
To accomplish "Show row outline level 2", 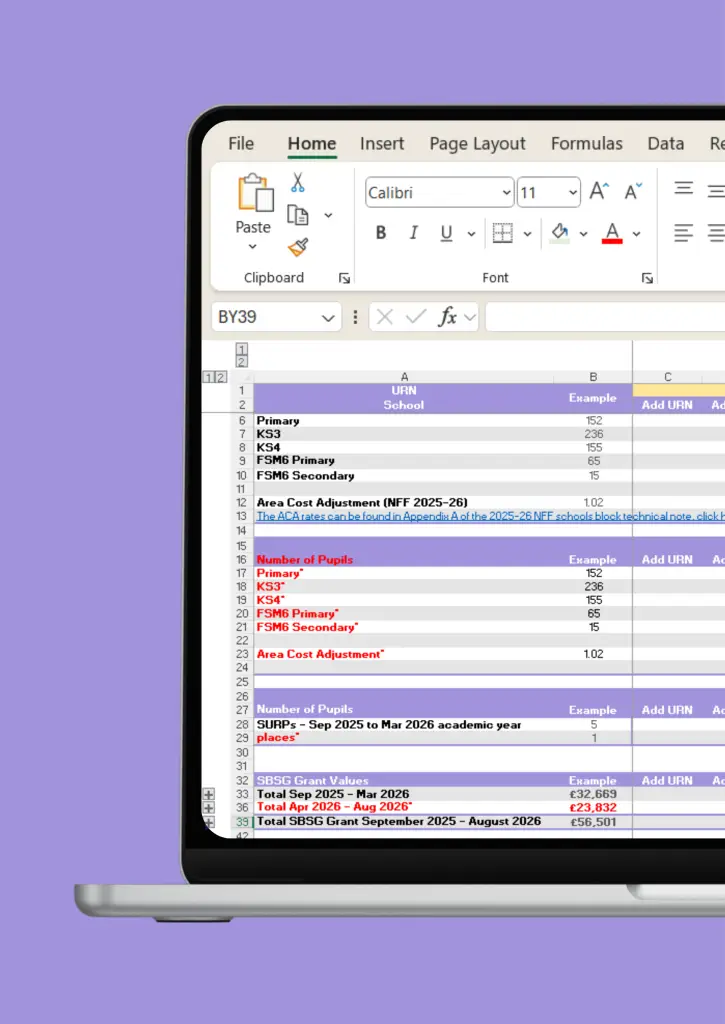I will [x=221, y=377].
